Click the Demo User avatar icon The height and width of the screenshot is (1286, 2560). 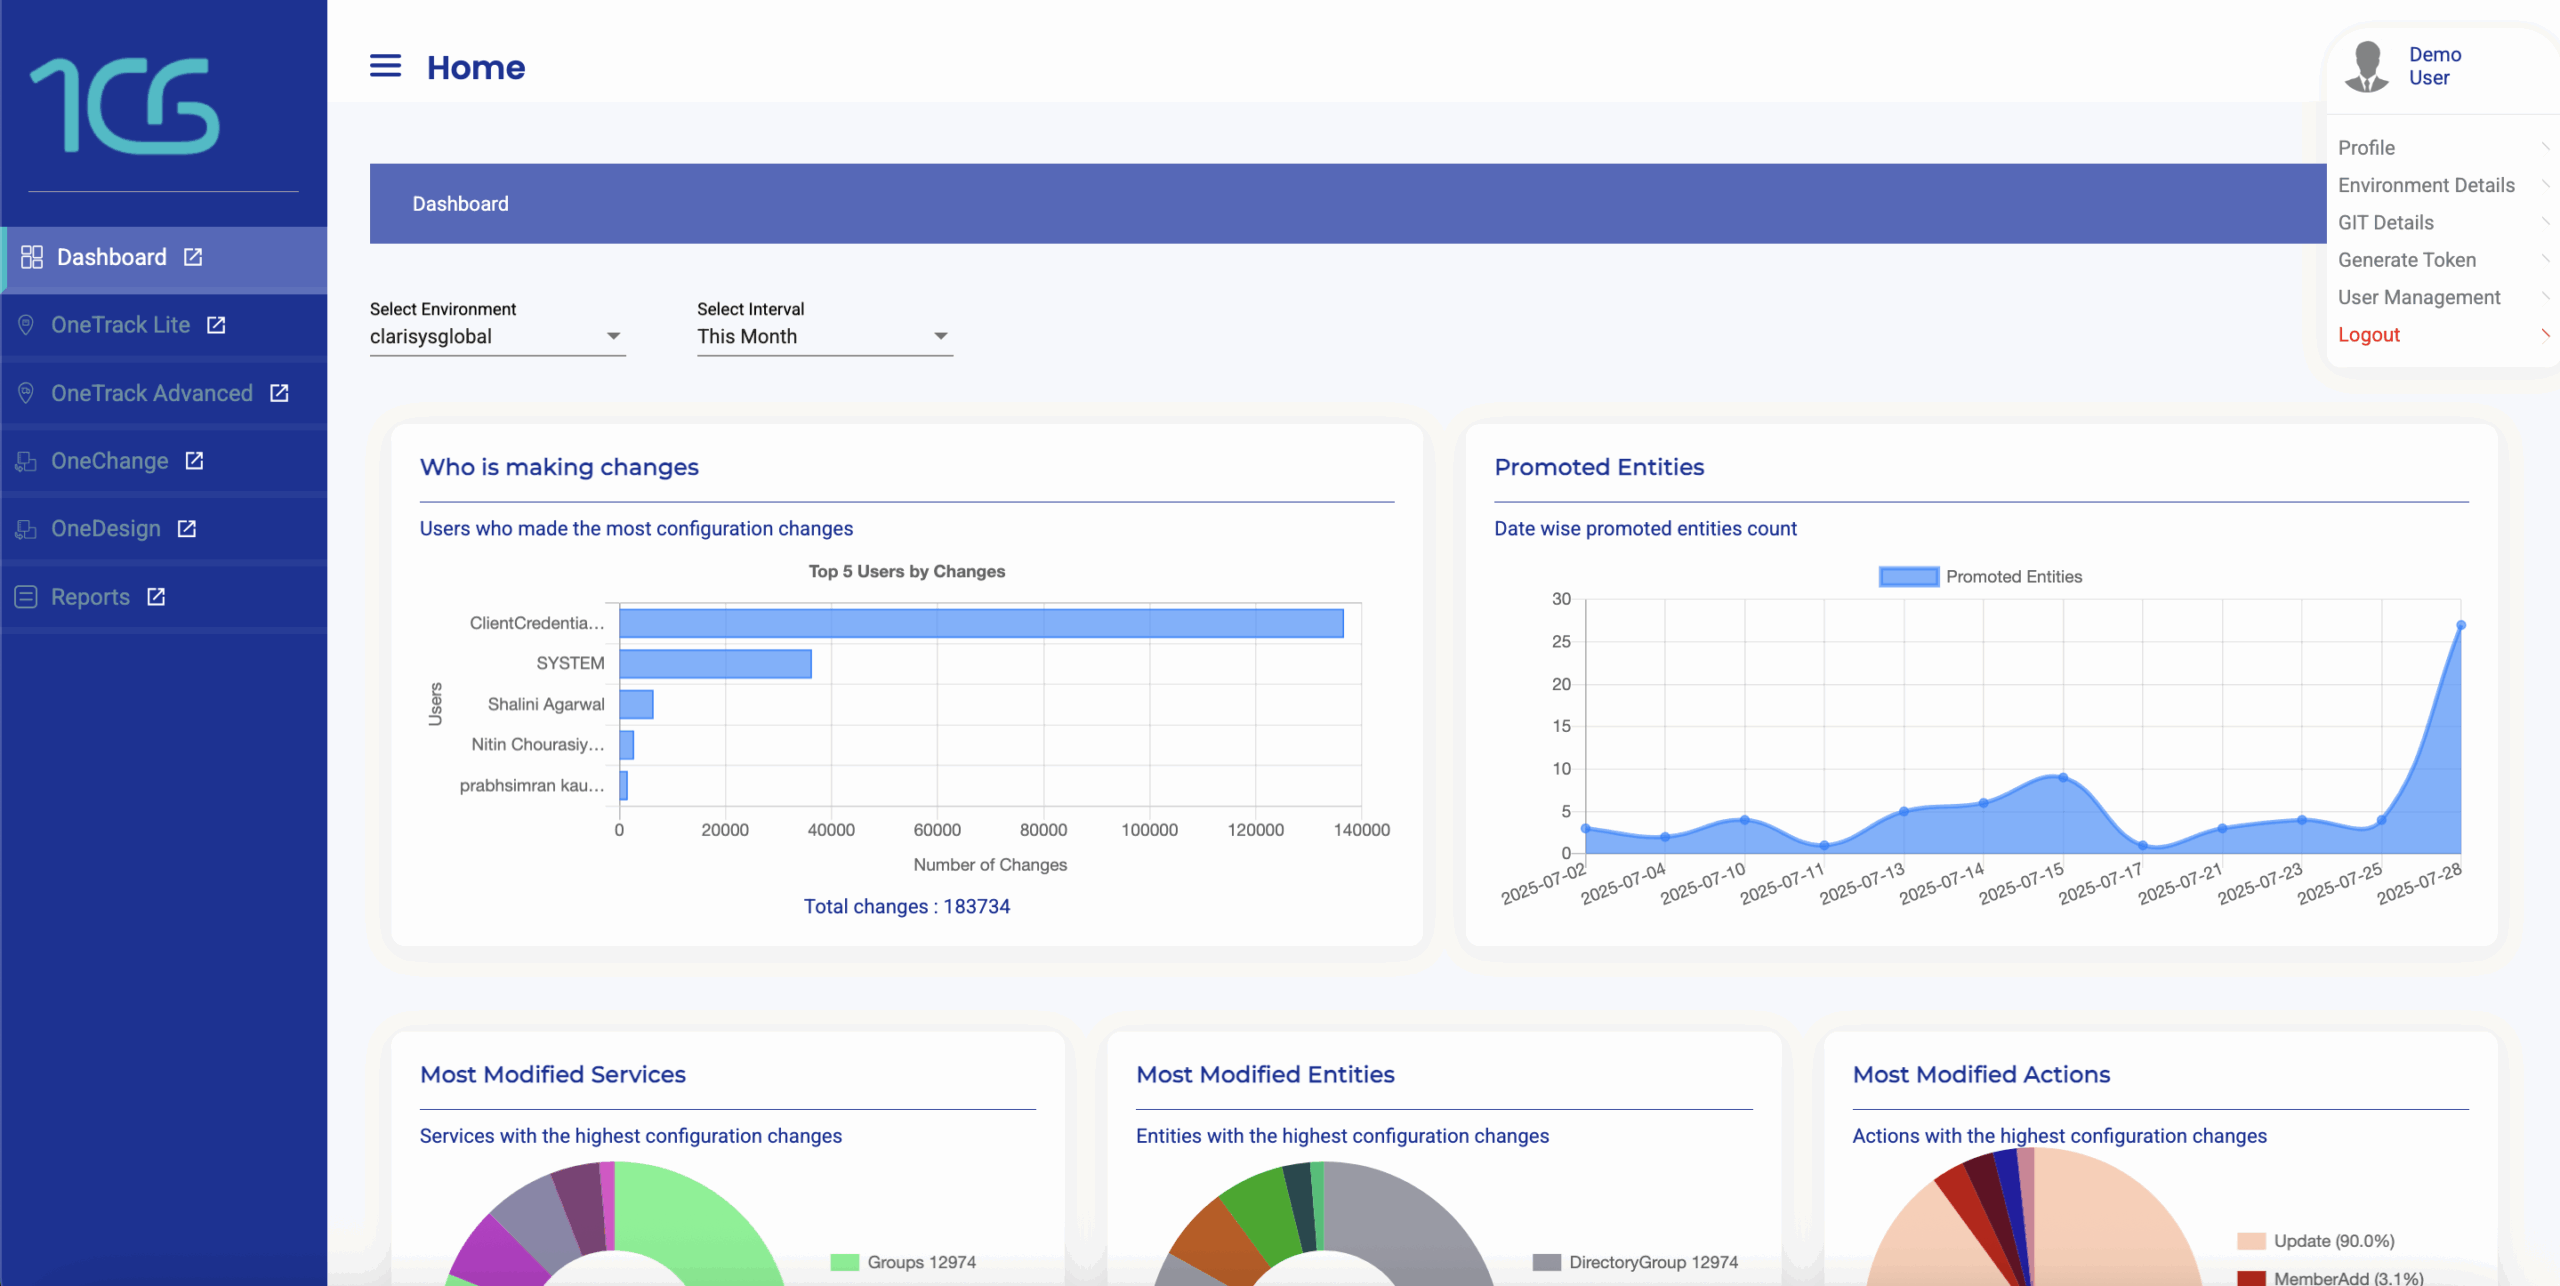click(2366, 66)
